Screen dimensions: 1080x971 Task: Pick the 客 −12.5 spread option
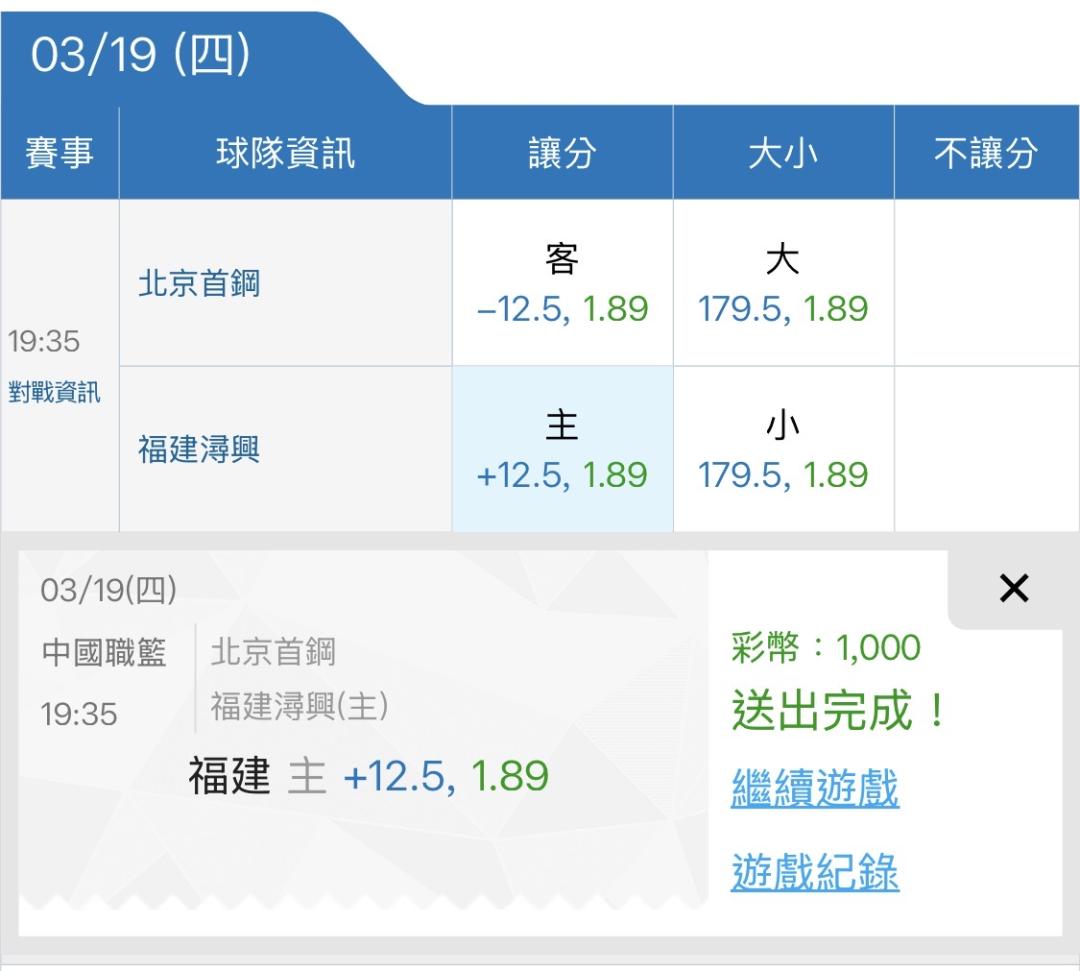click(562, 284)
